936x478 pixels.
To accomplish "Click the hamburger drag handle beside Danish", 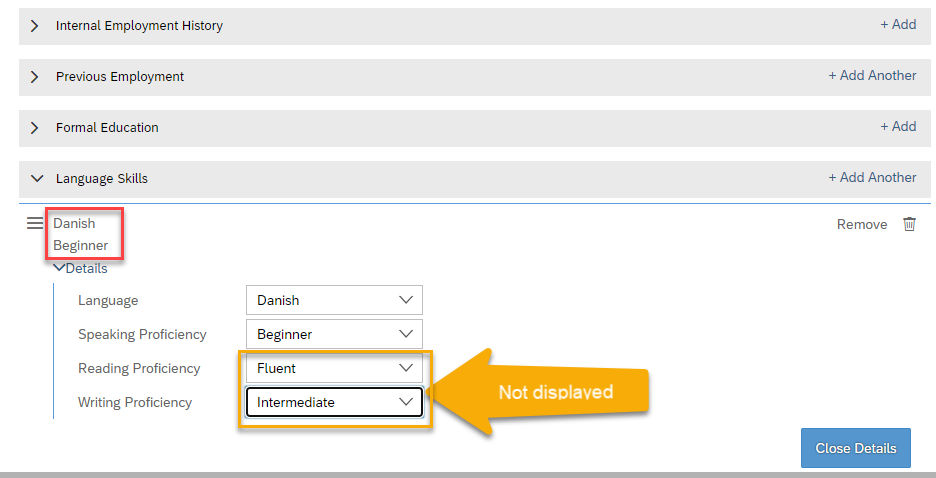I will click(35, 223).
